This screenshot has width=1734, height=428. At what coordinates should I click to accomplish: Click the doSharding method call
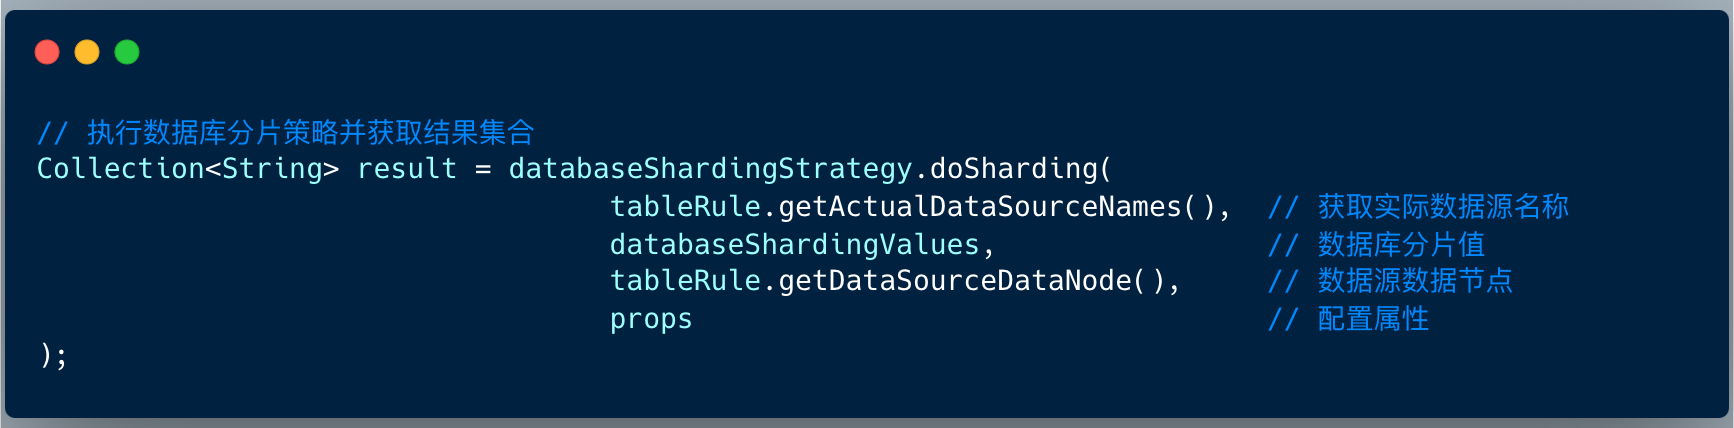point(1013,169)
